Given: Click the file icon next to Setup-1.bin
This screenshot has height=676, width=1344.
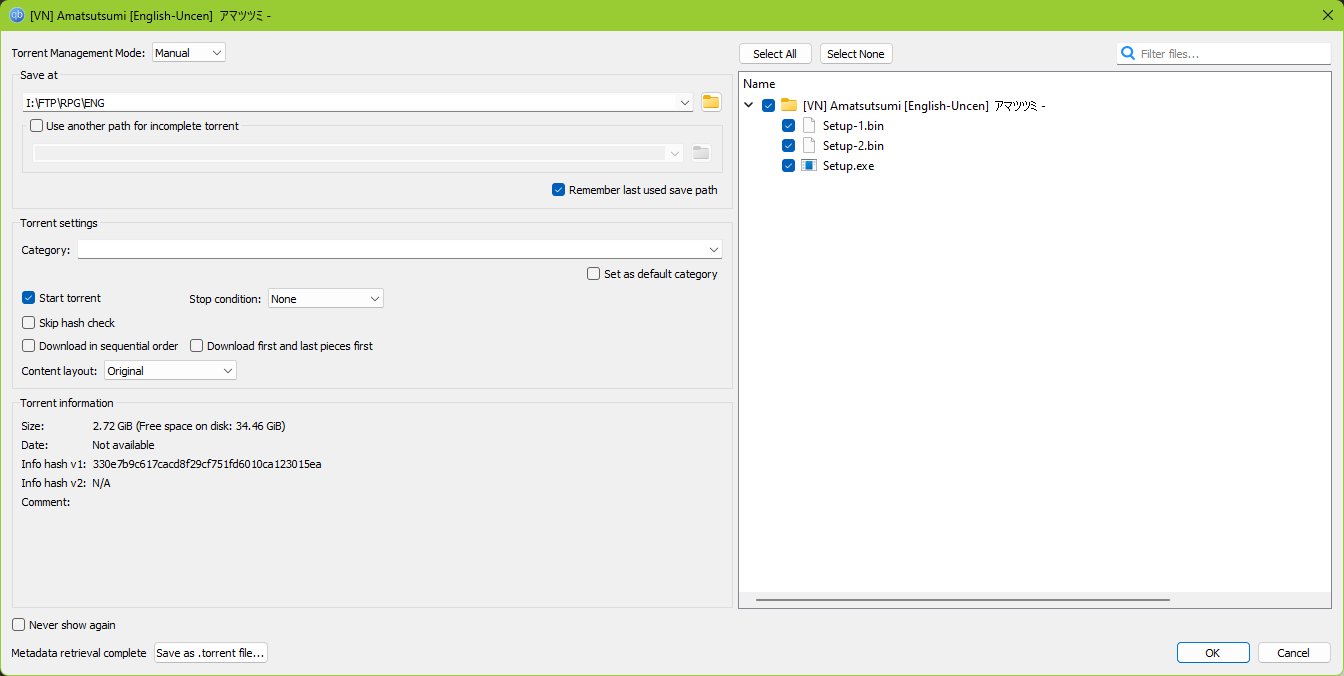Looking at the screenshot, I should point(809,126).
